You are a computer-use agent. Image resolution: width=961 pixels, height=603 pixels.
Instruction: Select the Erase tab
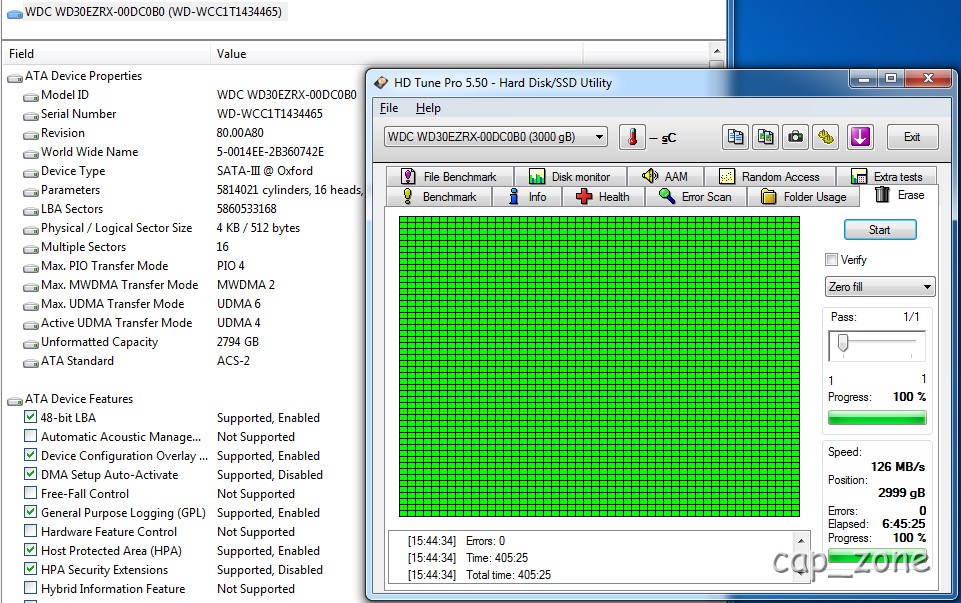[x=899, y=195]
